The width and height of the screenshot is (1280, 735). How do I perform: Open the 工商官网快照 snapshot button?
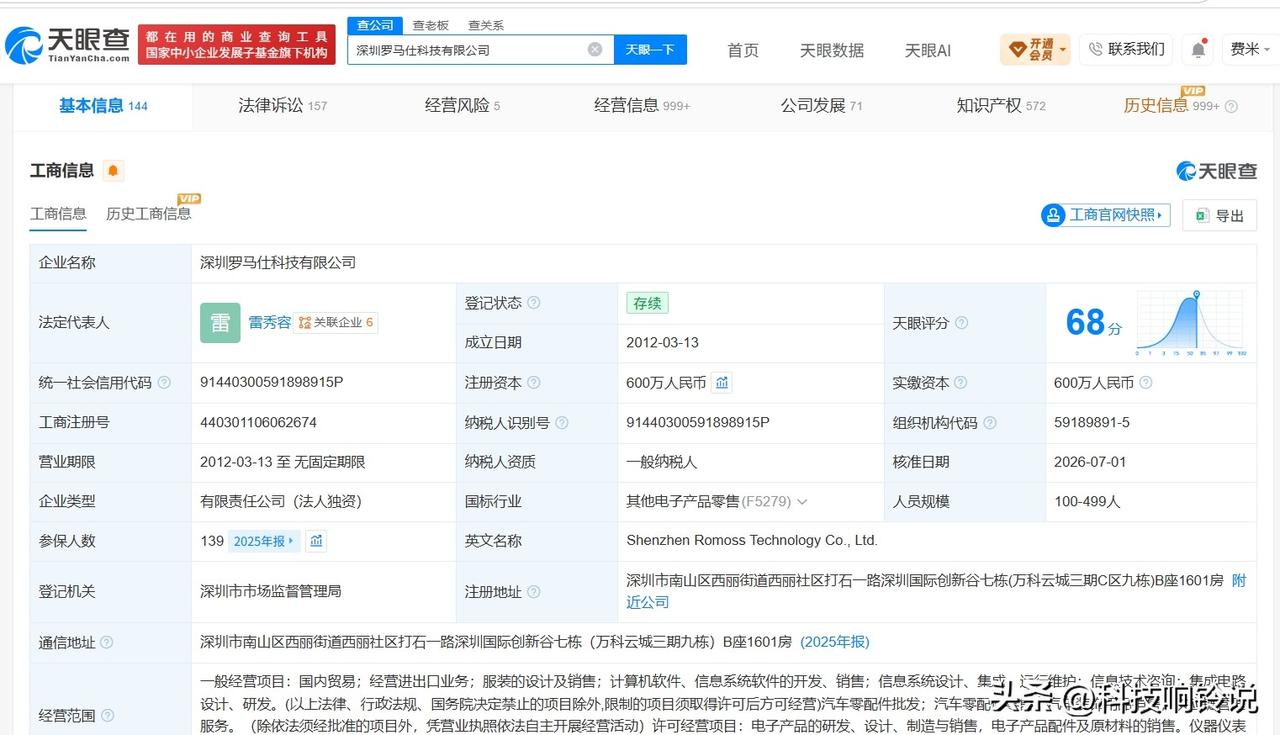[1105, 215]
